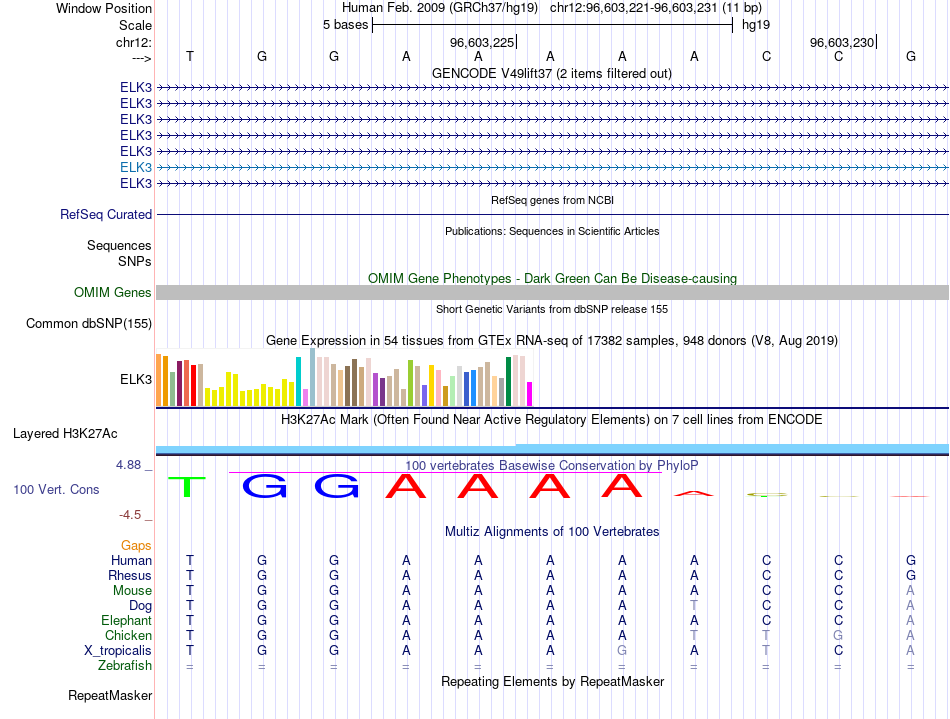
Task: Click the pale G in the X_tropicalis row
Action: click(x=622, y=651)
